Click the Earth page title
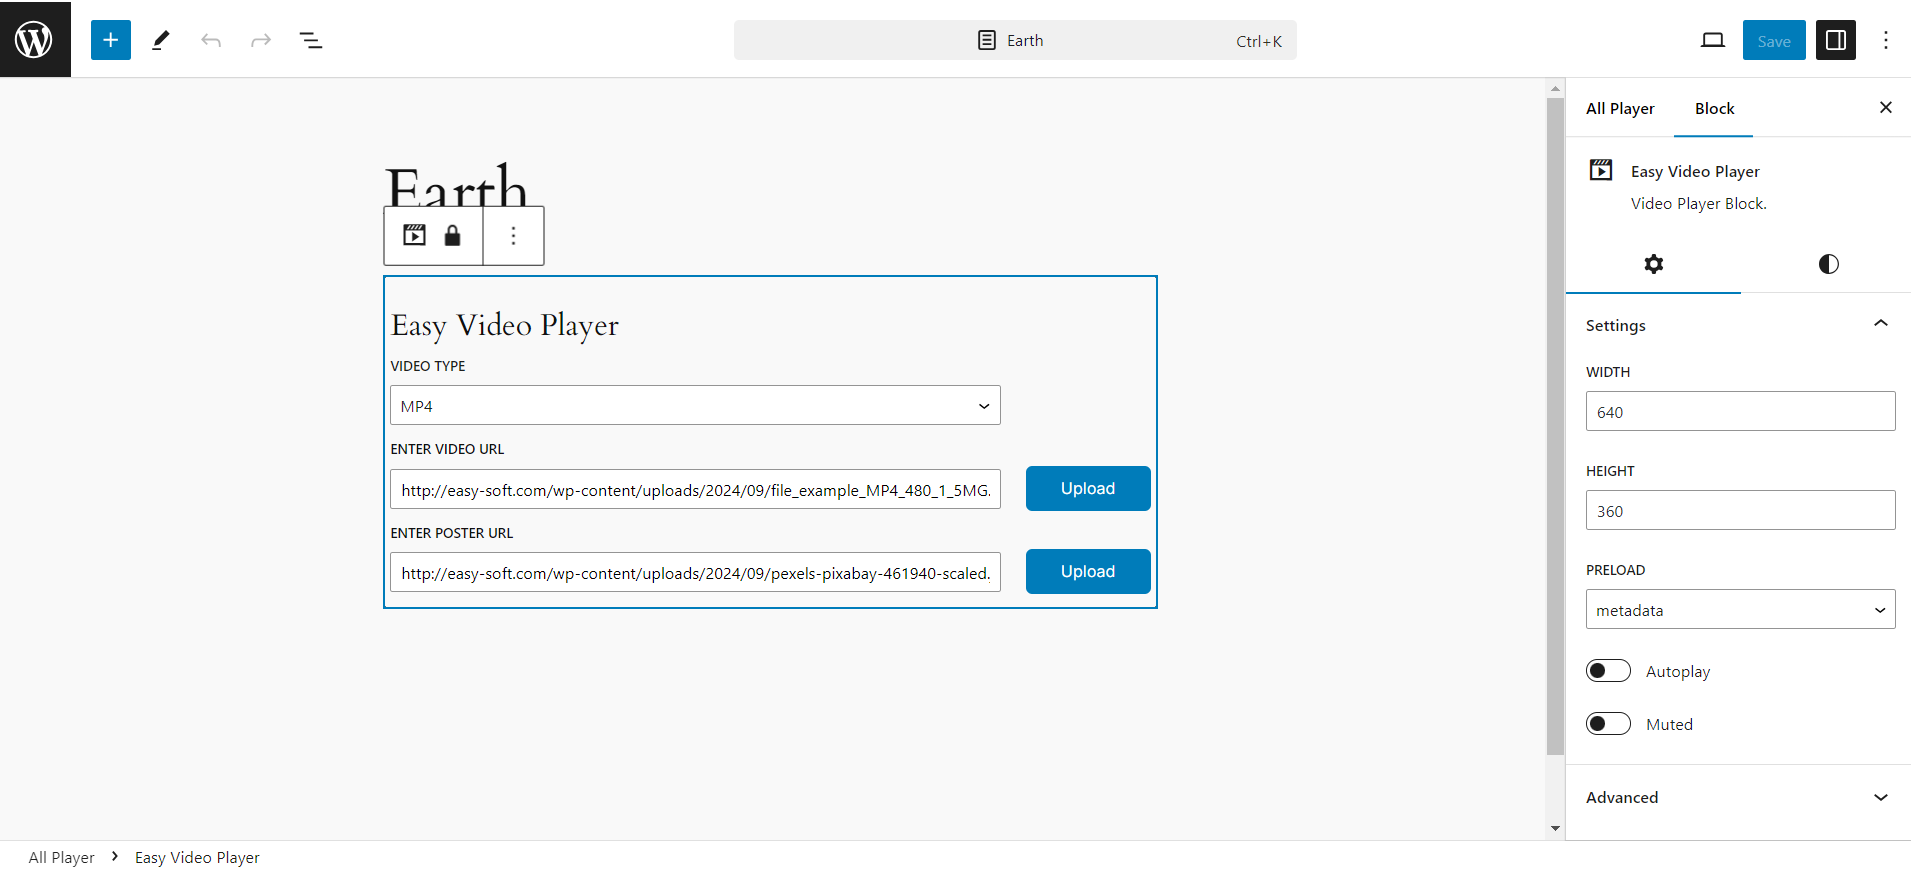 (x=456, y=188)
